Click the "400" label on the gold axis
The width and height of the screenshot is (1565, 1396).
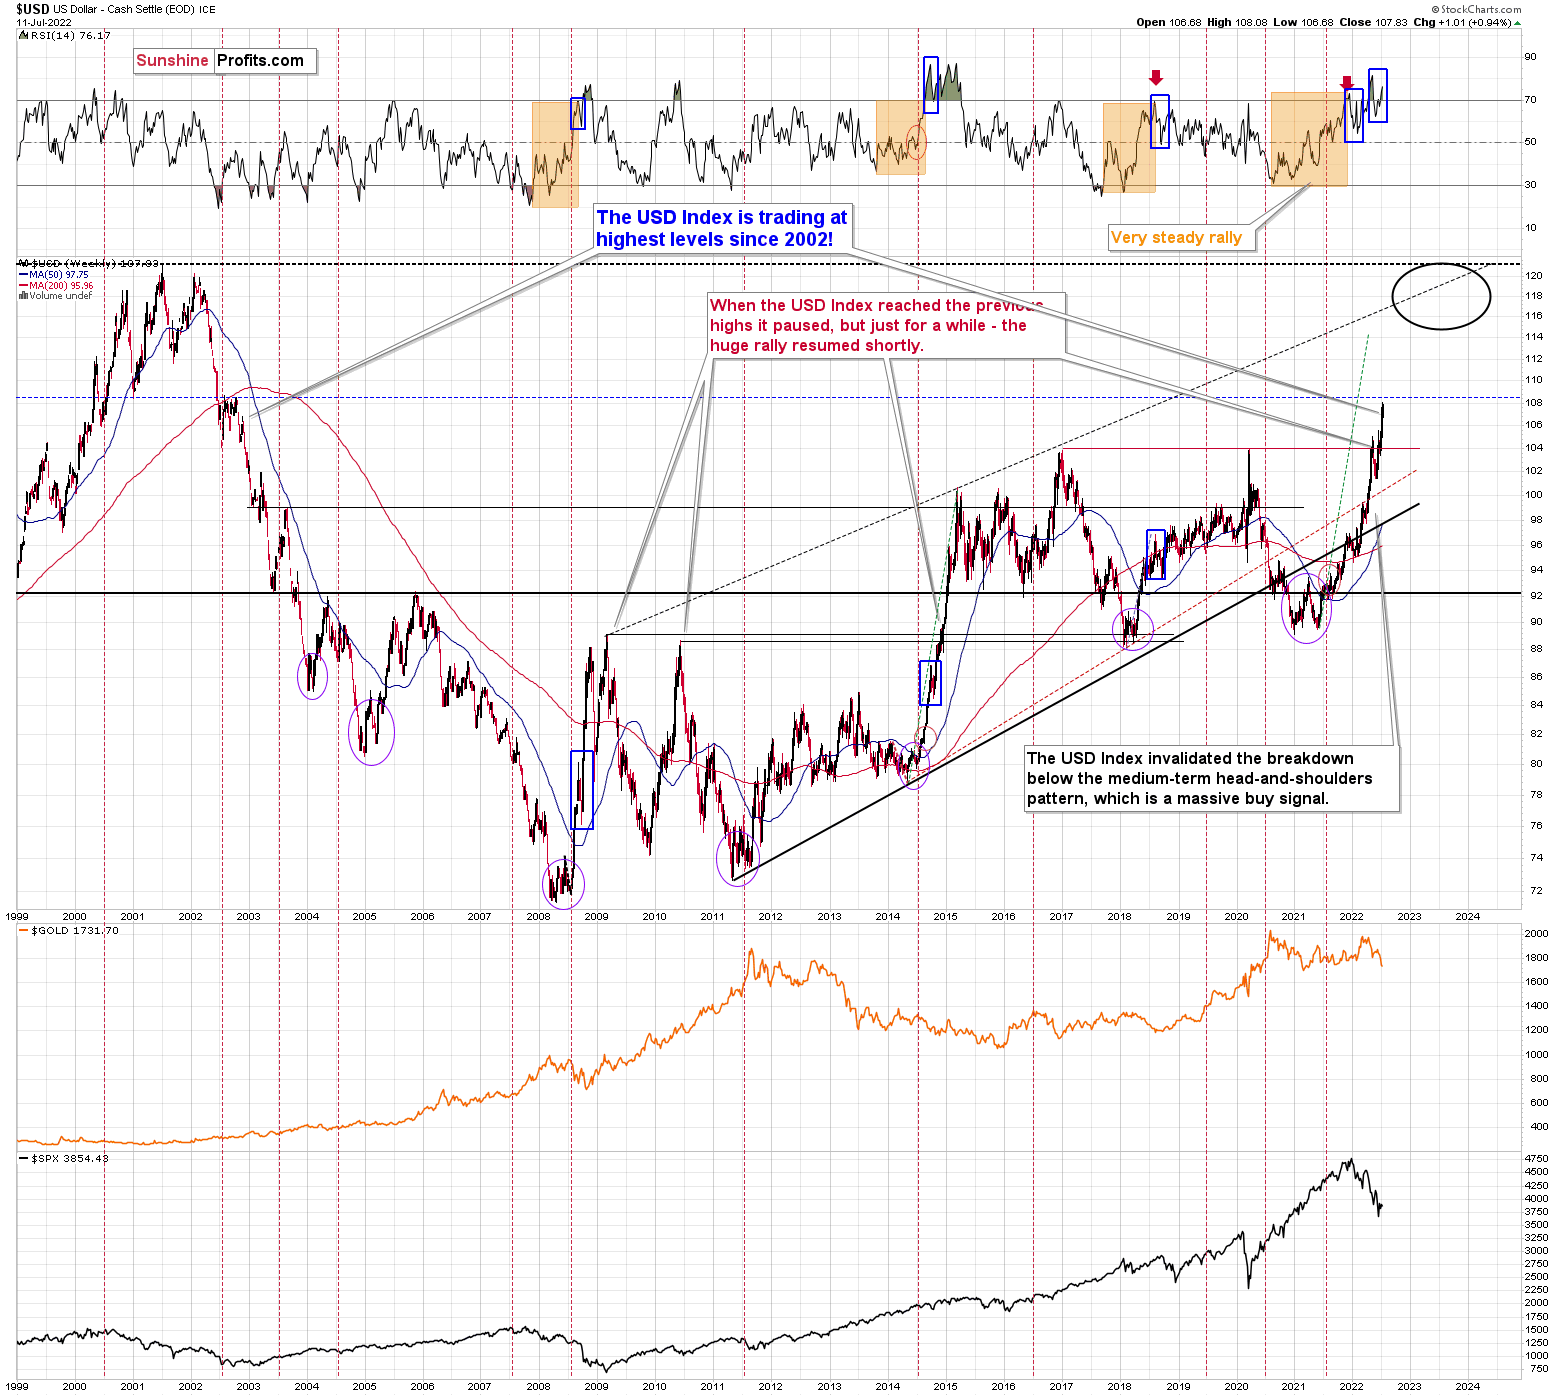pos(1539,1127)
